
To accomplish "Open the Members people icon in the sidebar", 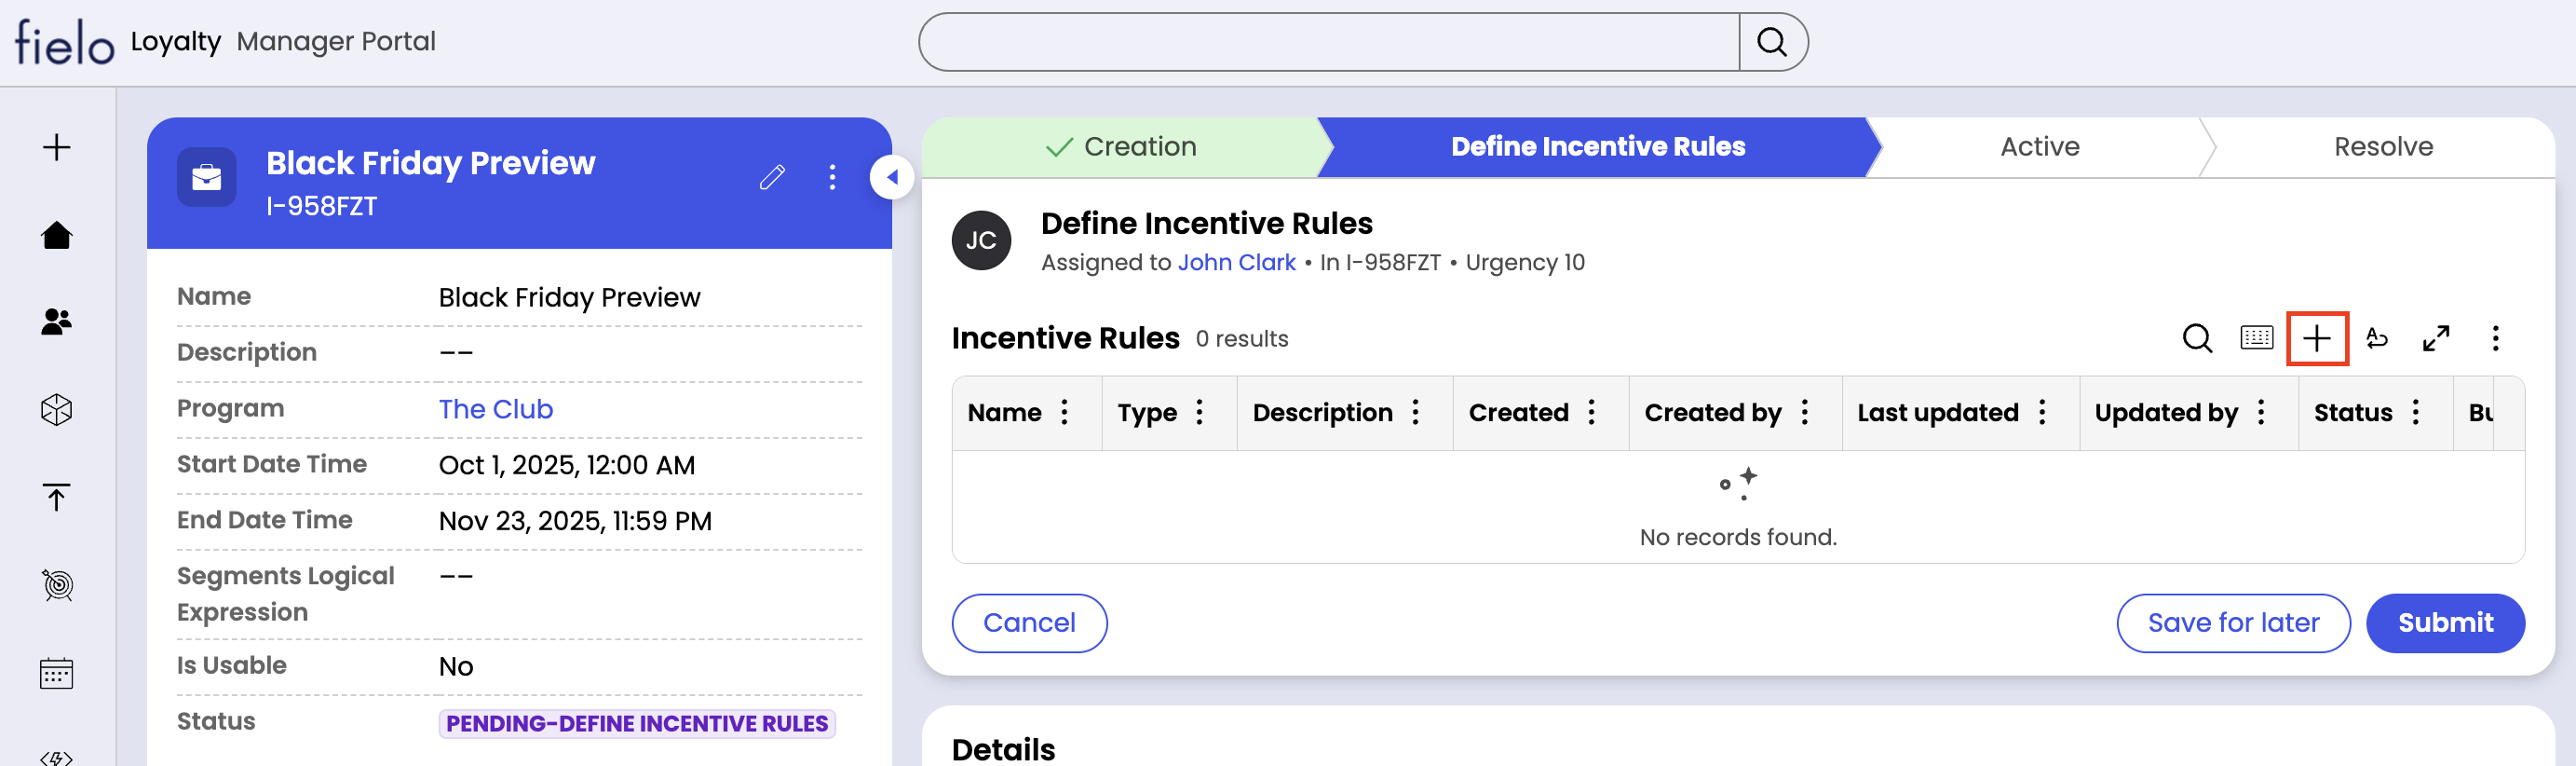I will tap(57, 322).
